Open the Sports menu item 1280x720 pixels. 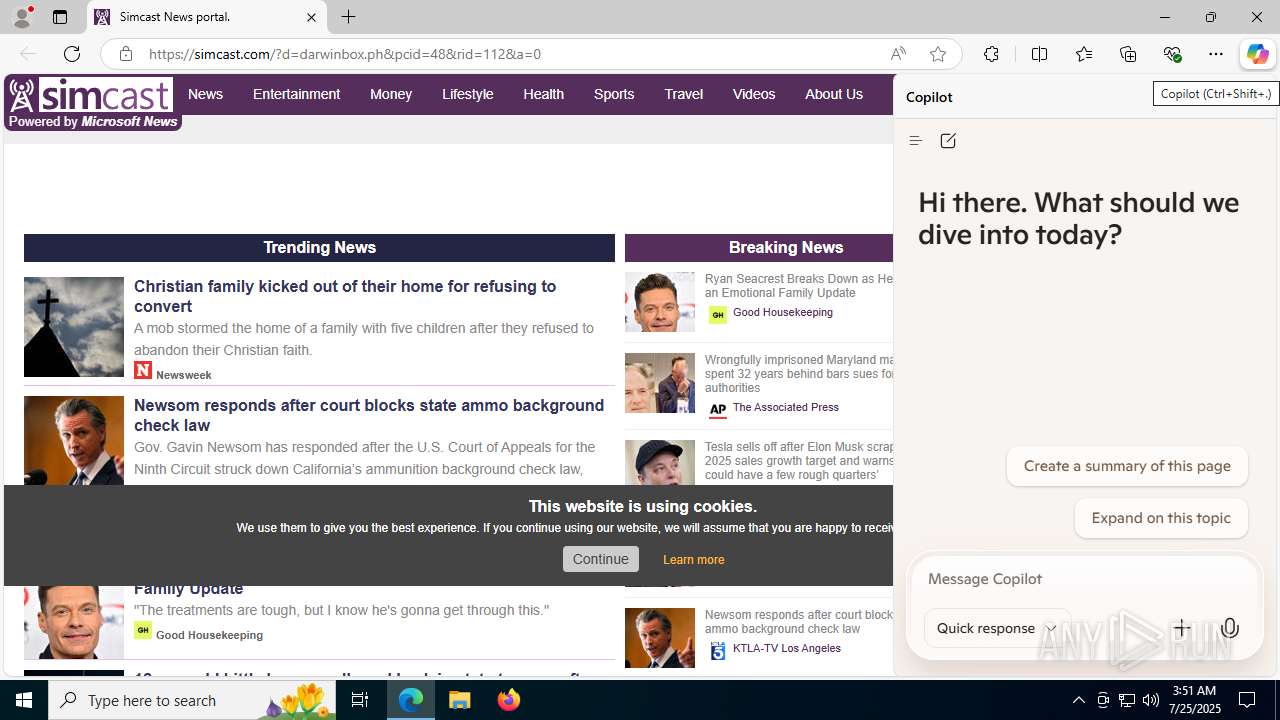[614, 94]
